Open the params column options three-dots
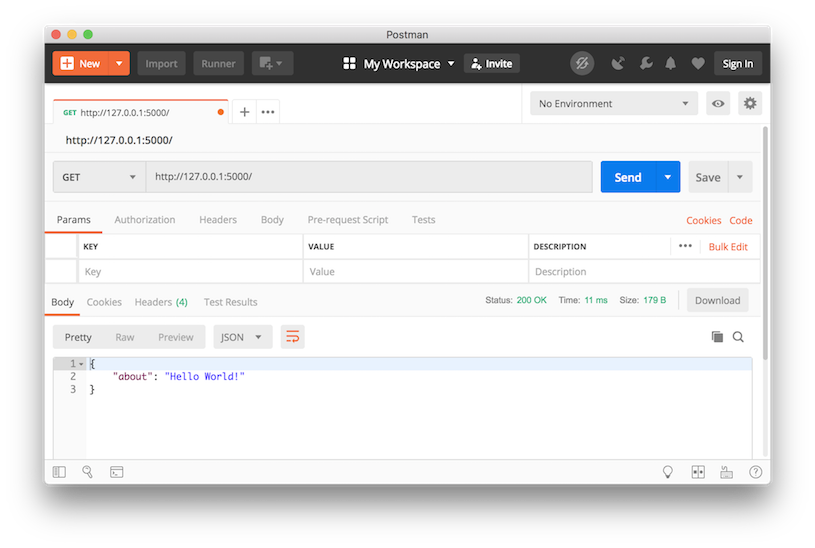 [x=685, y=246]
